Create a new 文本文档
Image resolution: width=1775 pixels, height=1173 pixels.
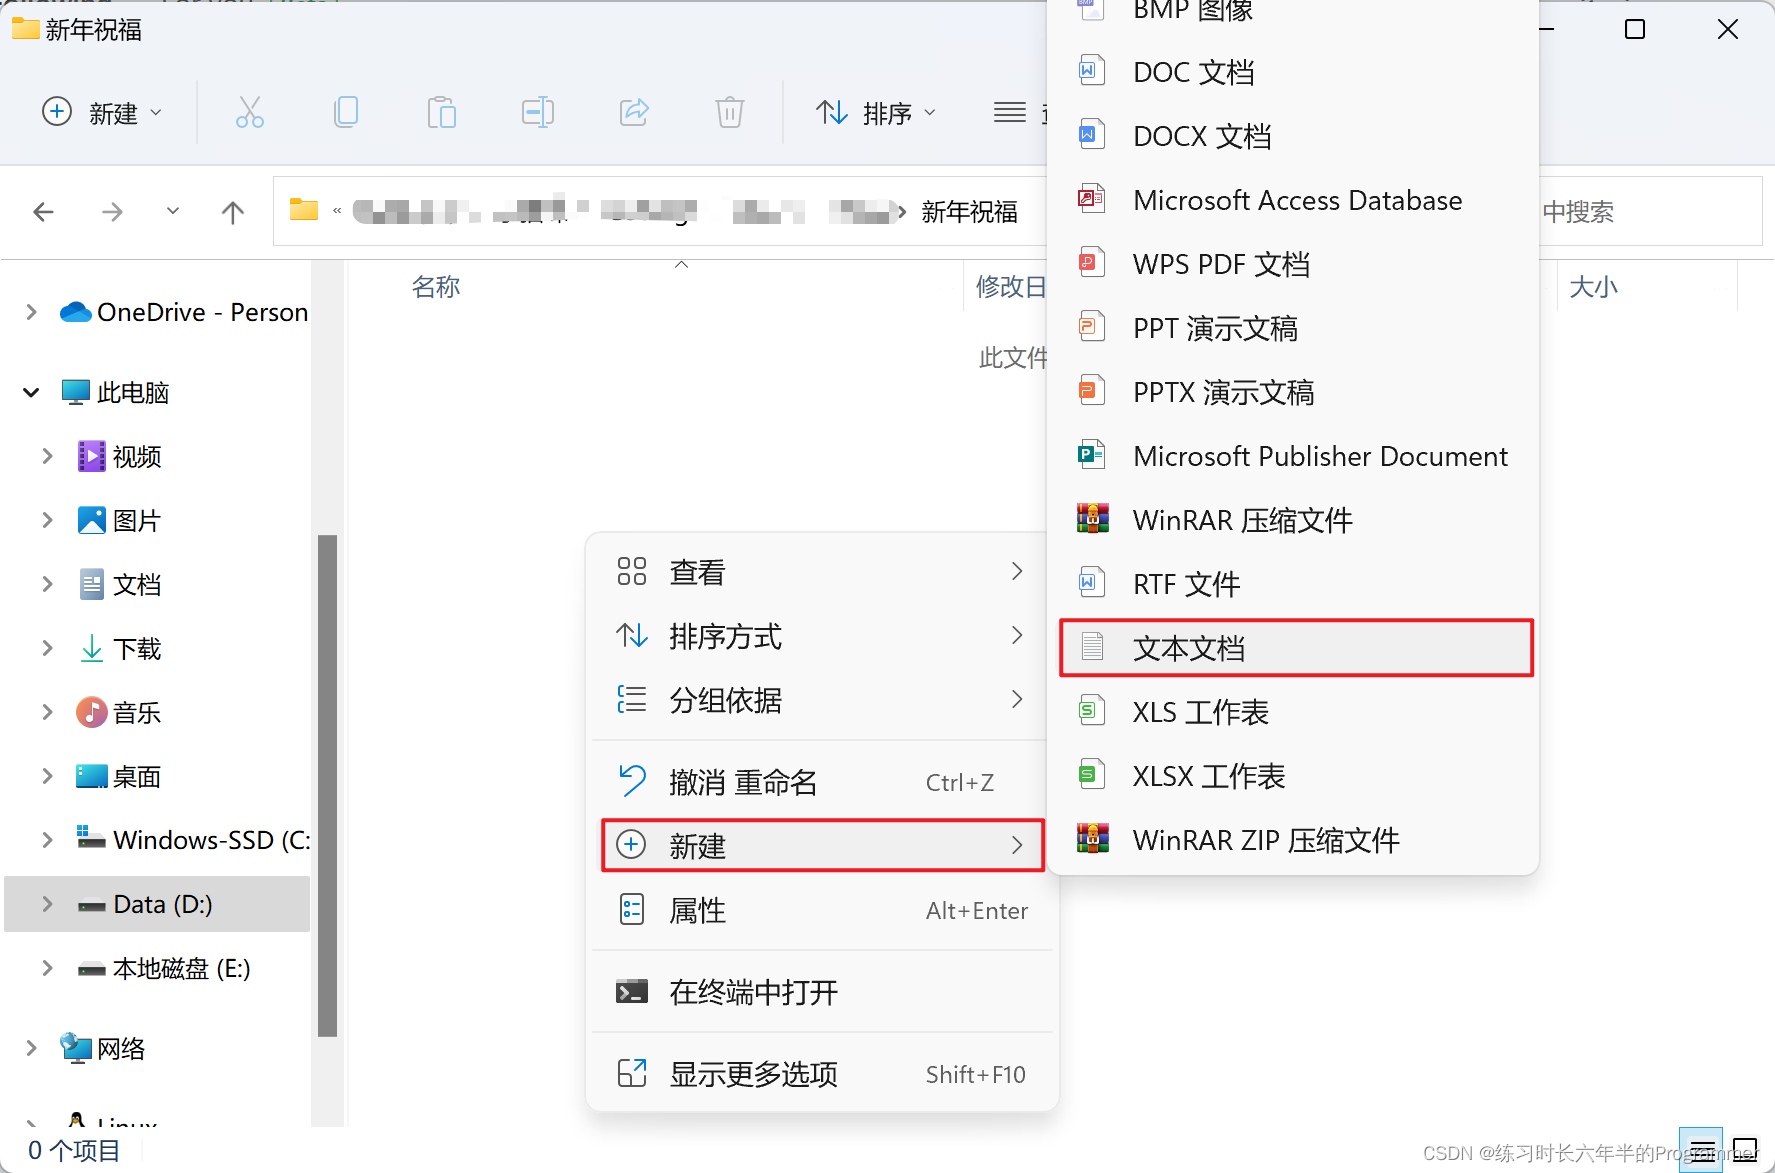pyautogui.click(x=1295, y=648)
